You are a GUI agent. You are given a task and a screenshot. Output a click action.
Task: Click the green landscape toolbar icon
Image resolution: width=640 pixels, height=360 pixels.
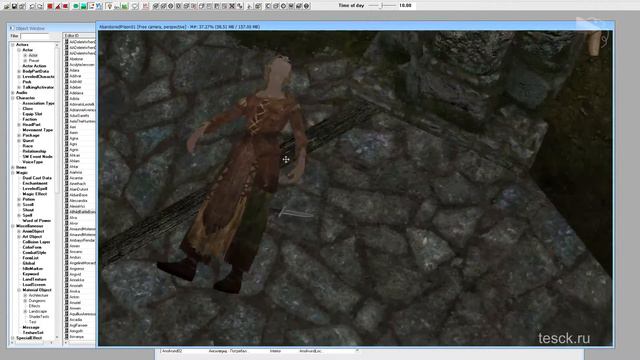tap(84, 6)
